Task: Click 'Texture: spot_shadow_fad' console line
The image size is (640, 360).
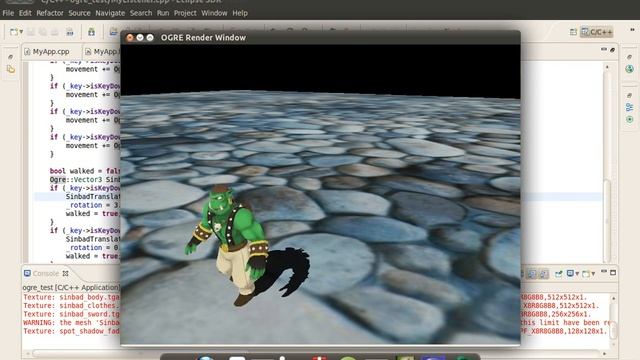Action: pos(71,331)
